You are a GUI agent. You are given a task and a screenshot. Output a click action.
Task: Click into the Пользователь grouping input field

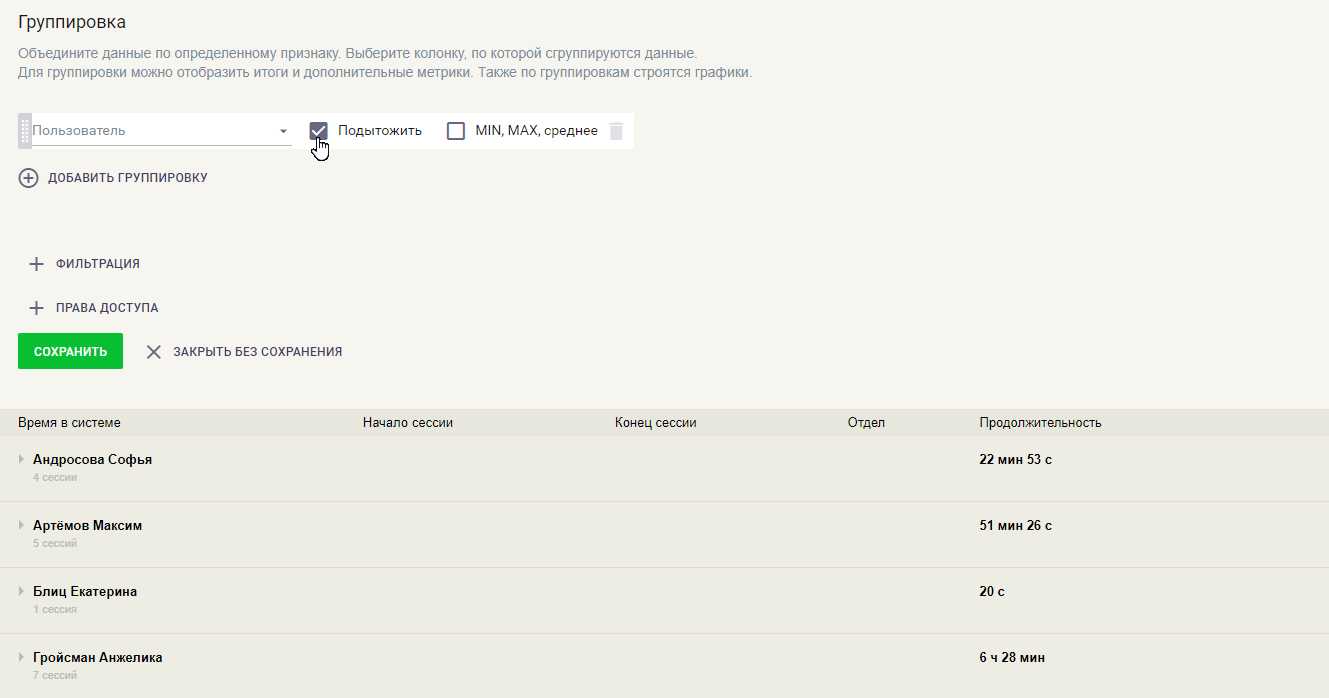point(150,131)
